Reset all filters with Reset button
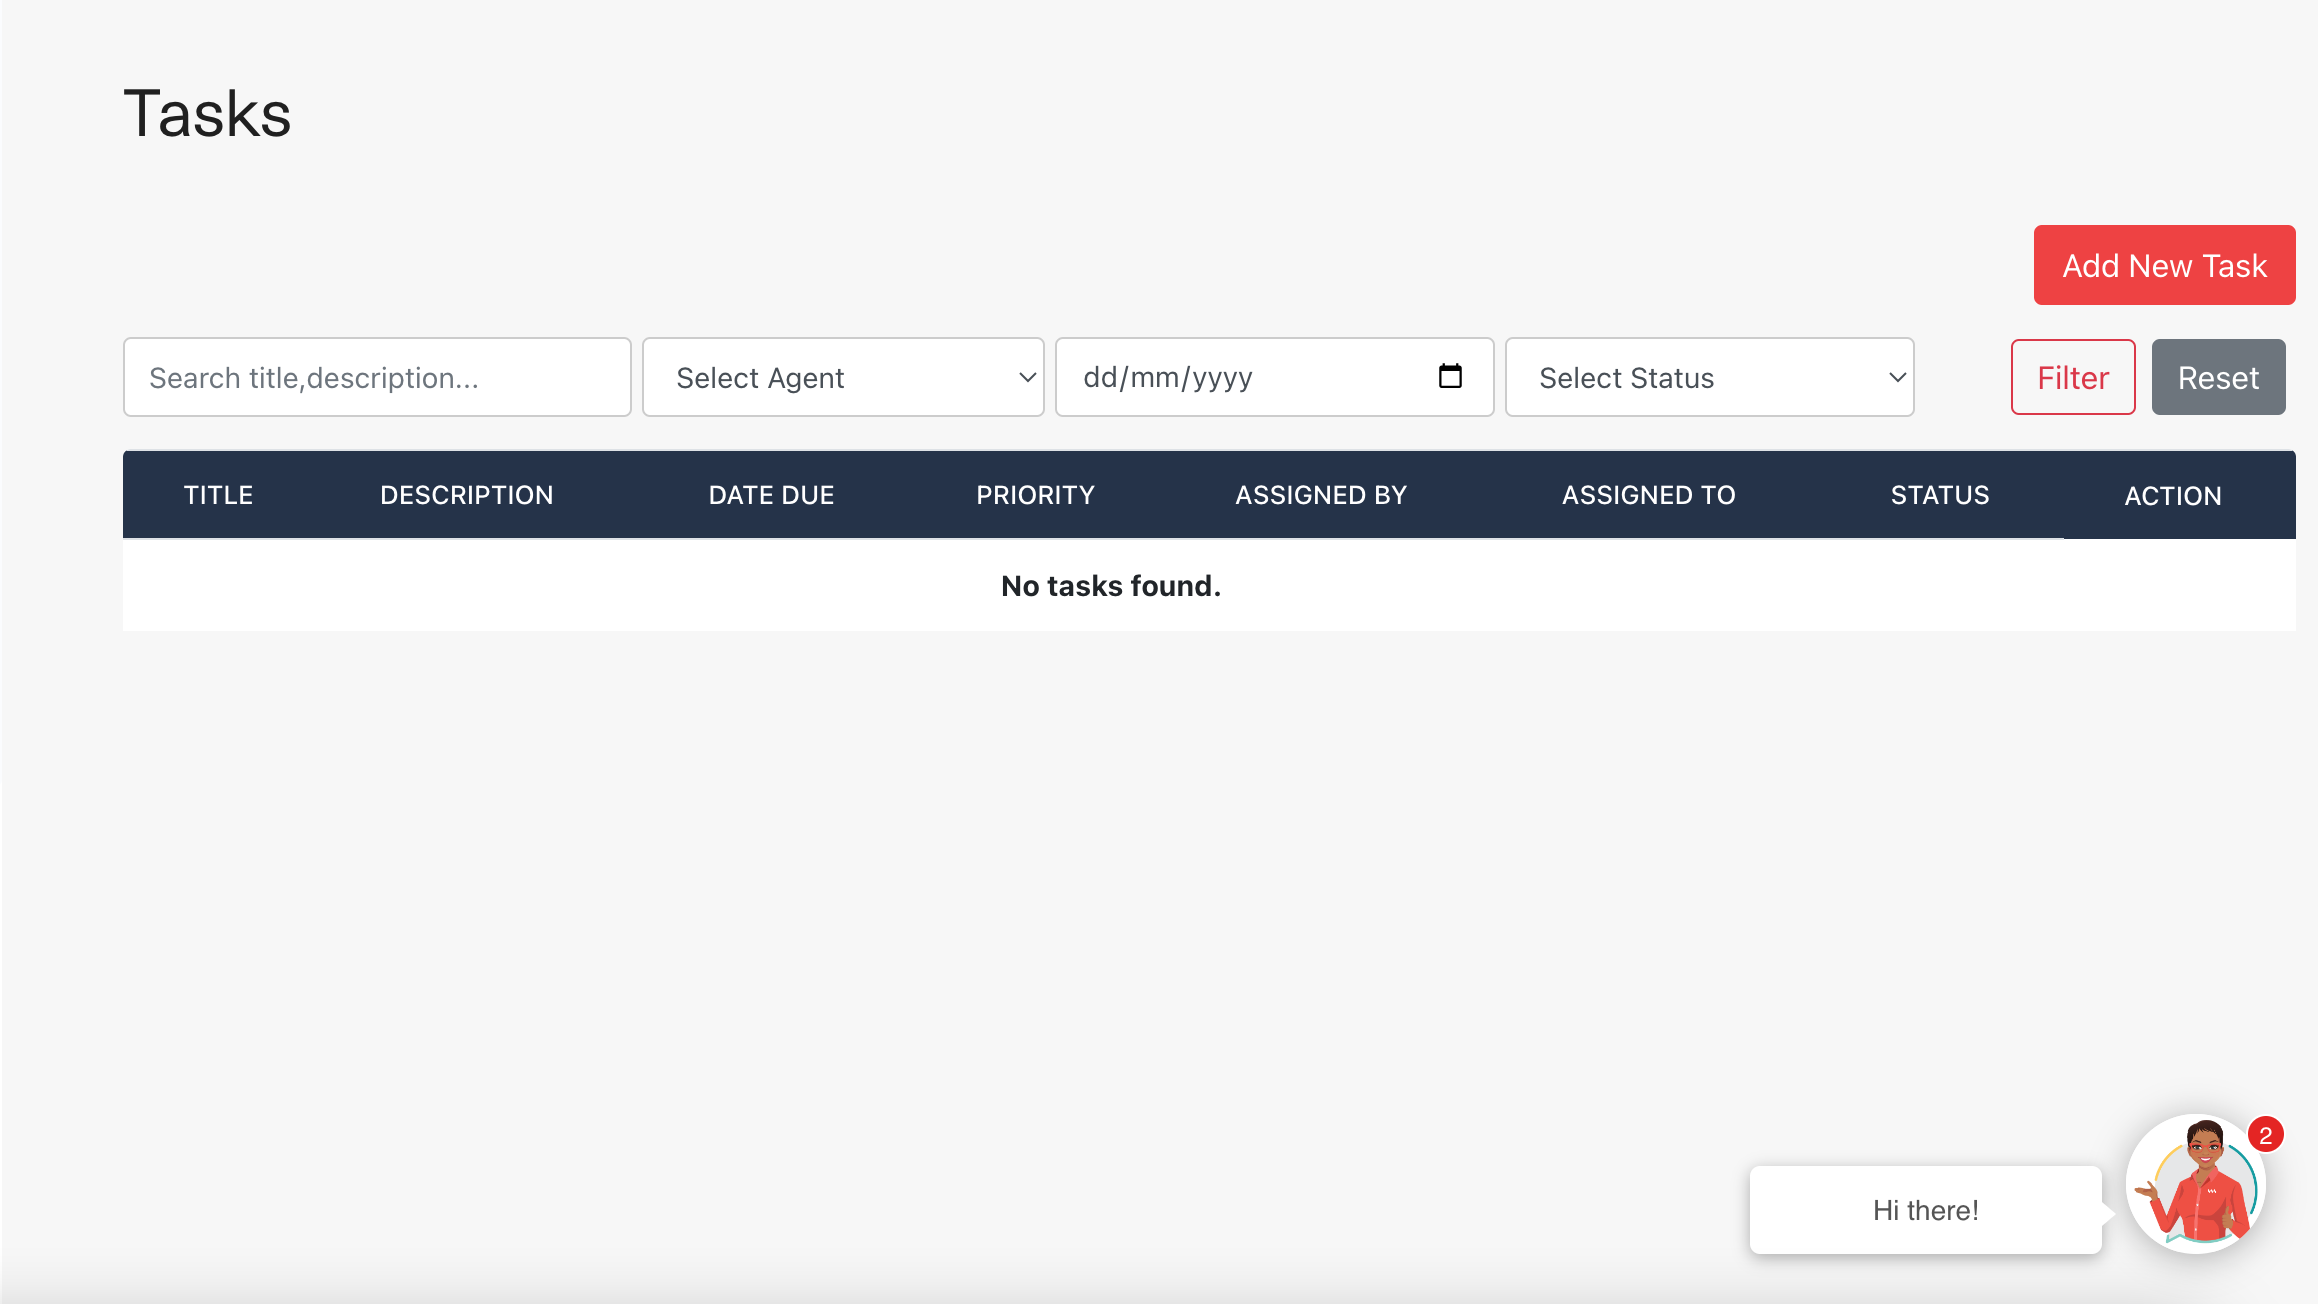2318x1304 pixels. [x=2218, y=377]
